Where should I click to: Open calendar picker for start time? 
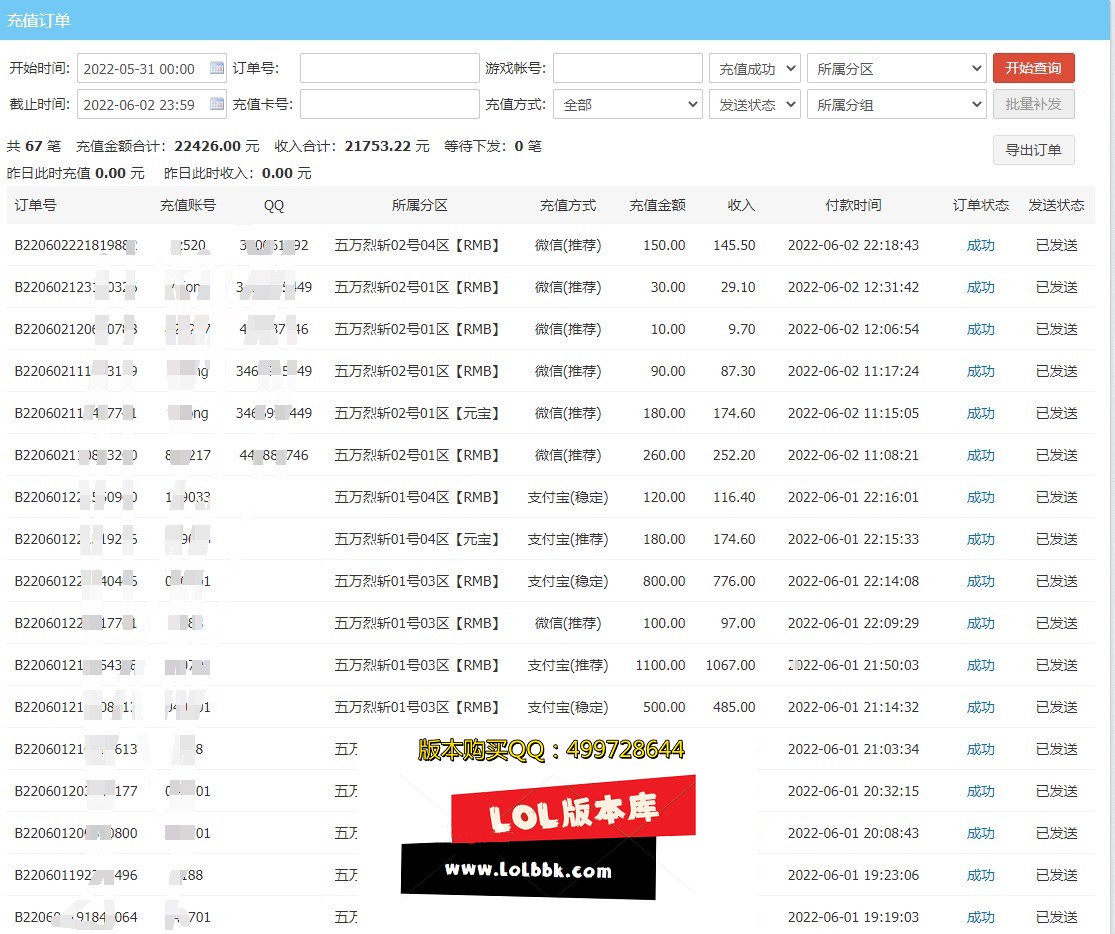tap(217, 68)
